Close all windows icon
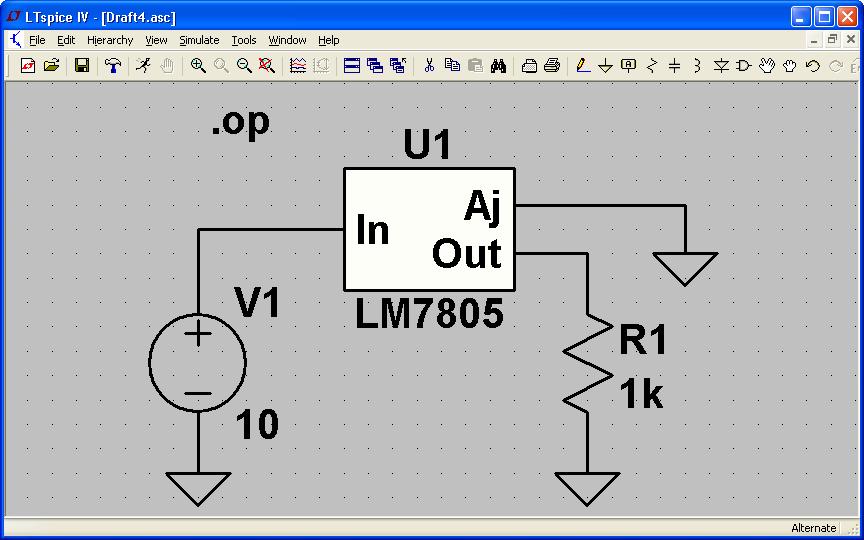Screen dimensions: 864x540 pyautogui.click(x=398, y=66)
